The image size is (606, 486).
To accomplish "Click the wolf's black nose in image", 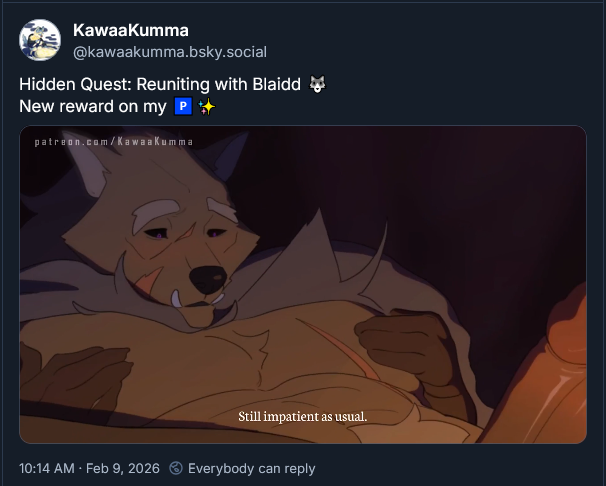I will 208,279.
